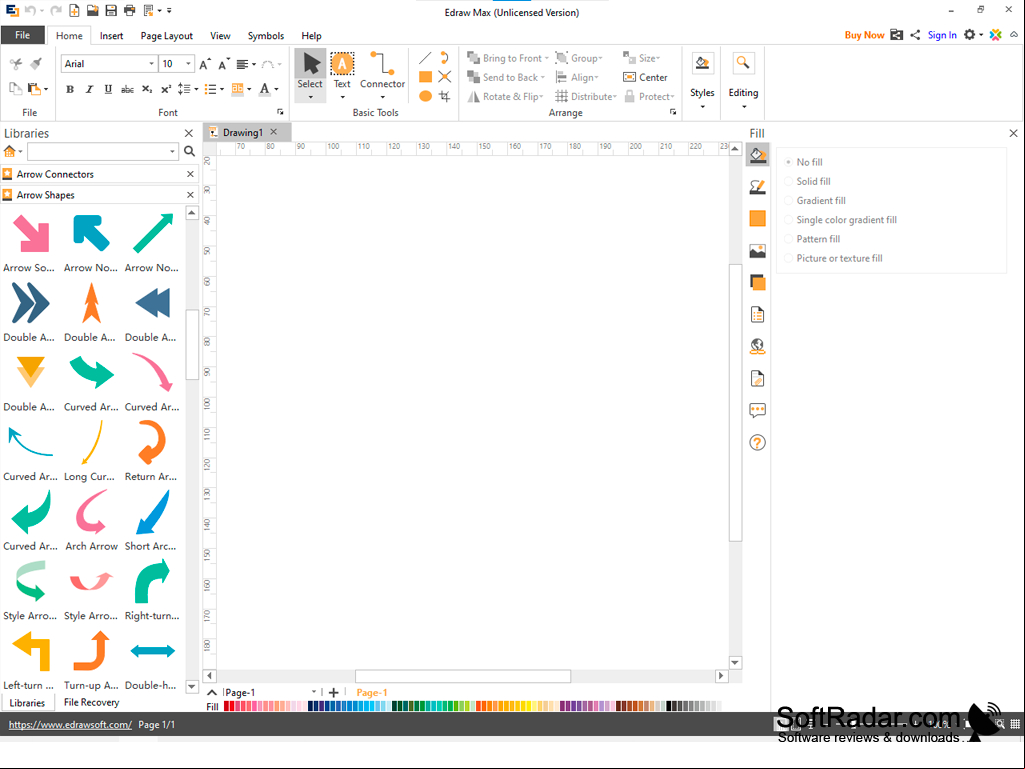The height and width of the screenshot is (769, 1025).
Task: Click the Format Painter icon
Action: [x=36, y=63]
